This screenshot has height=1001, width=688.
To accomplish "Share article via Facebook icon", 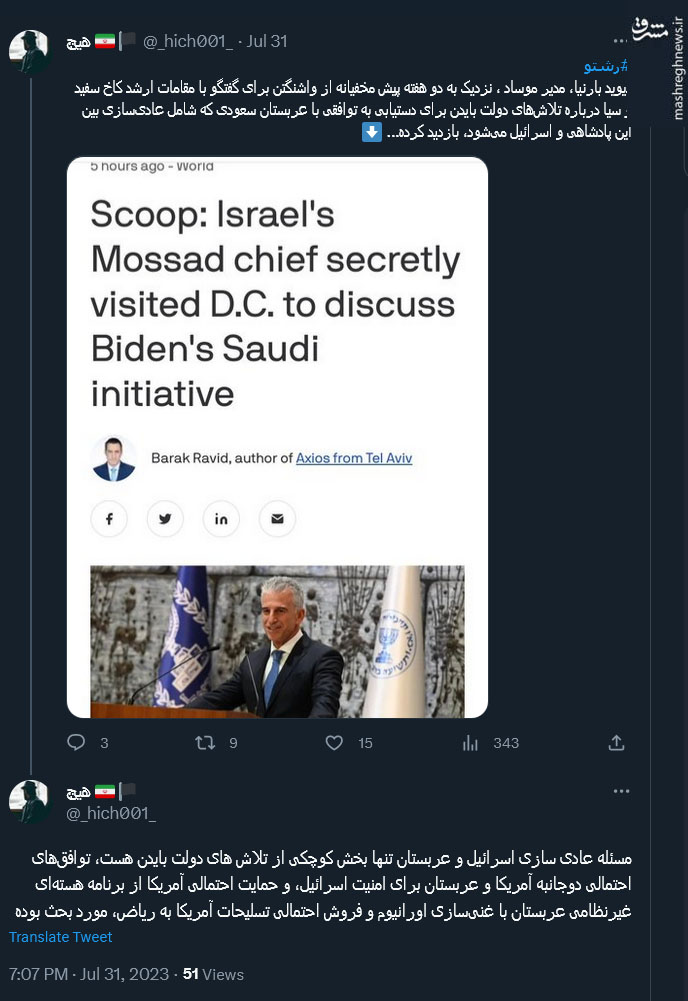I will point(109,519).
